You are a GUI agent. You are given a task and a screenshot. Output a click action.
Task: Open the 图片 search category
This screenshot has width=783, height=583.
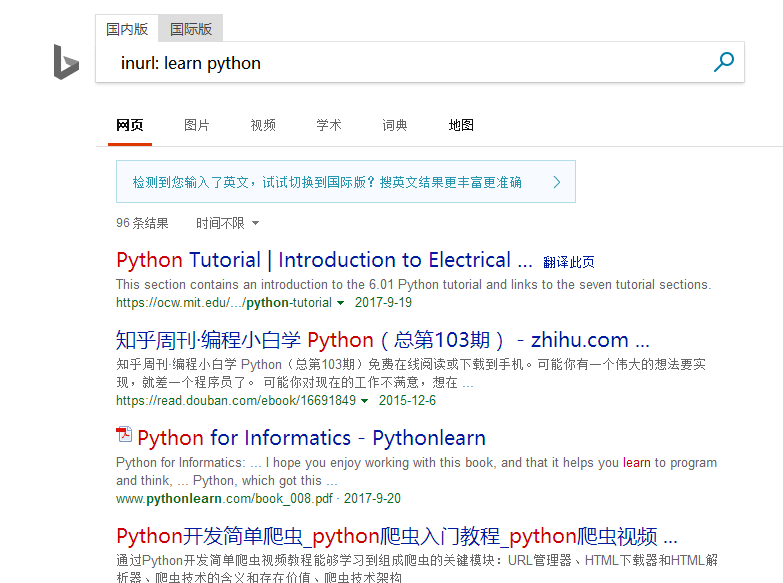pos(197,125)
